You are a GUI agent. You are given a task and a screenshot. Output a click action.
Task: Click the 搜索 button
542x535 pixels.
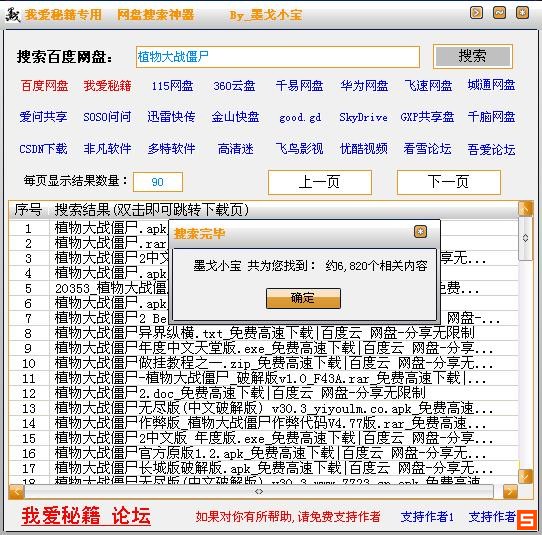click(x=473, y=56)
